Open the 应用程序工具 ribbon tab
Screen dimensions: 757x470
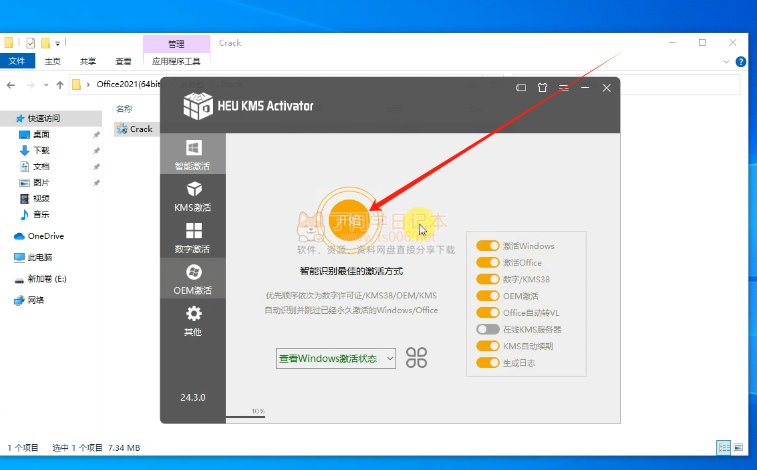(176, 61)
